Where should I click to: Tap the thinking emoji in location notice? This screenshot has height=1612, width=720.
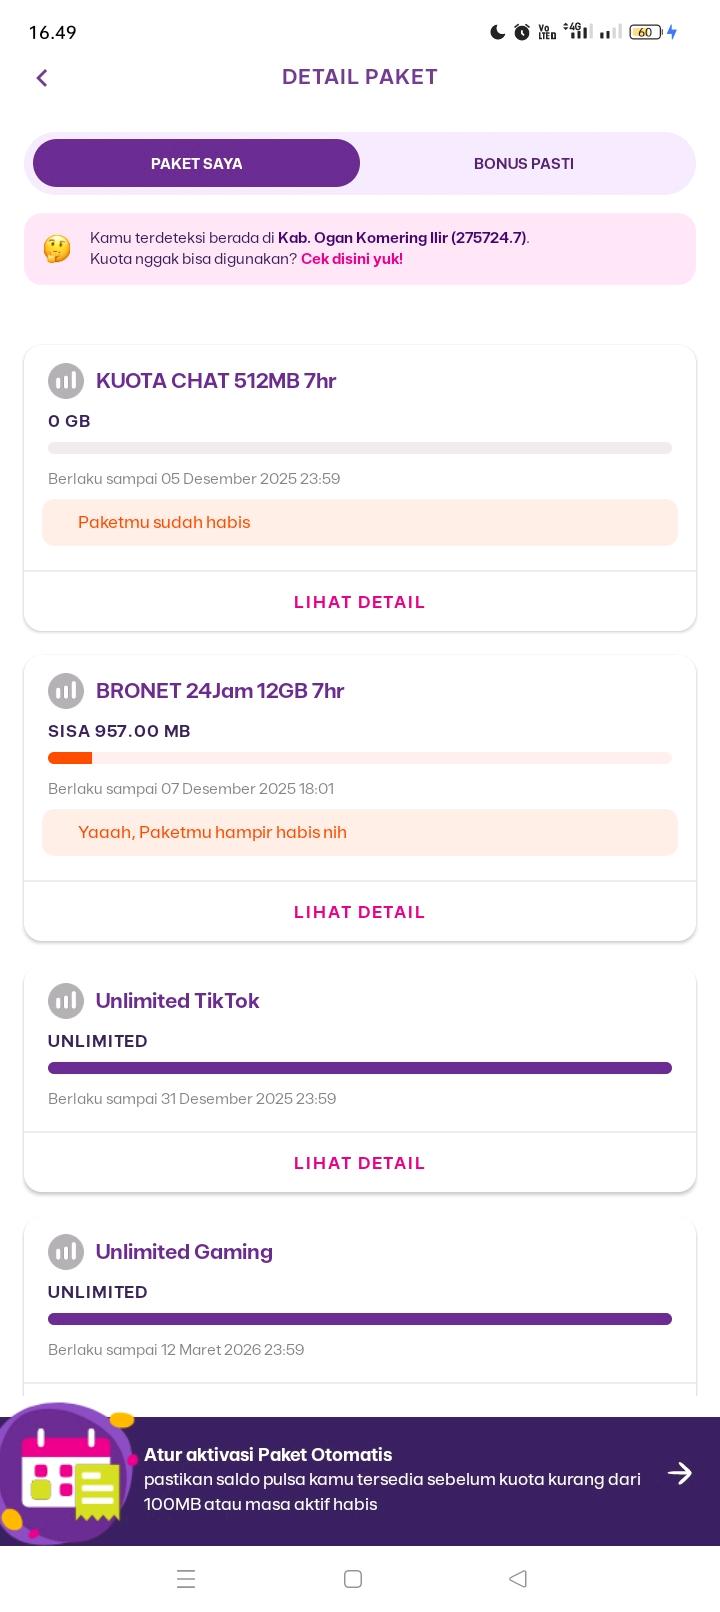click(57, 248)
